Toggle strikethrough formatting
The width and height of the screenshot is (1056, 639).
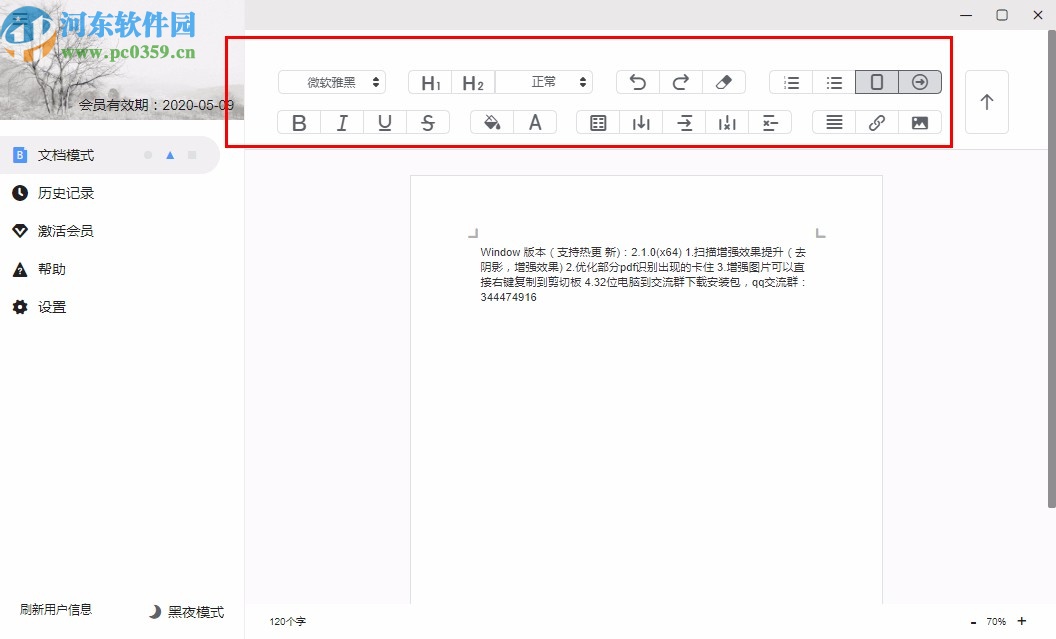pyautogui.click(x=428, y=123)
